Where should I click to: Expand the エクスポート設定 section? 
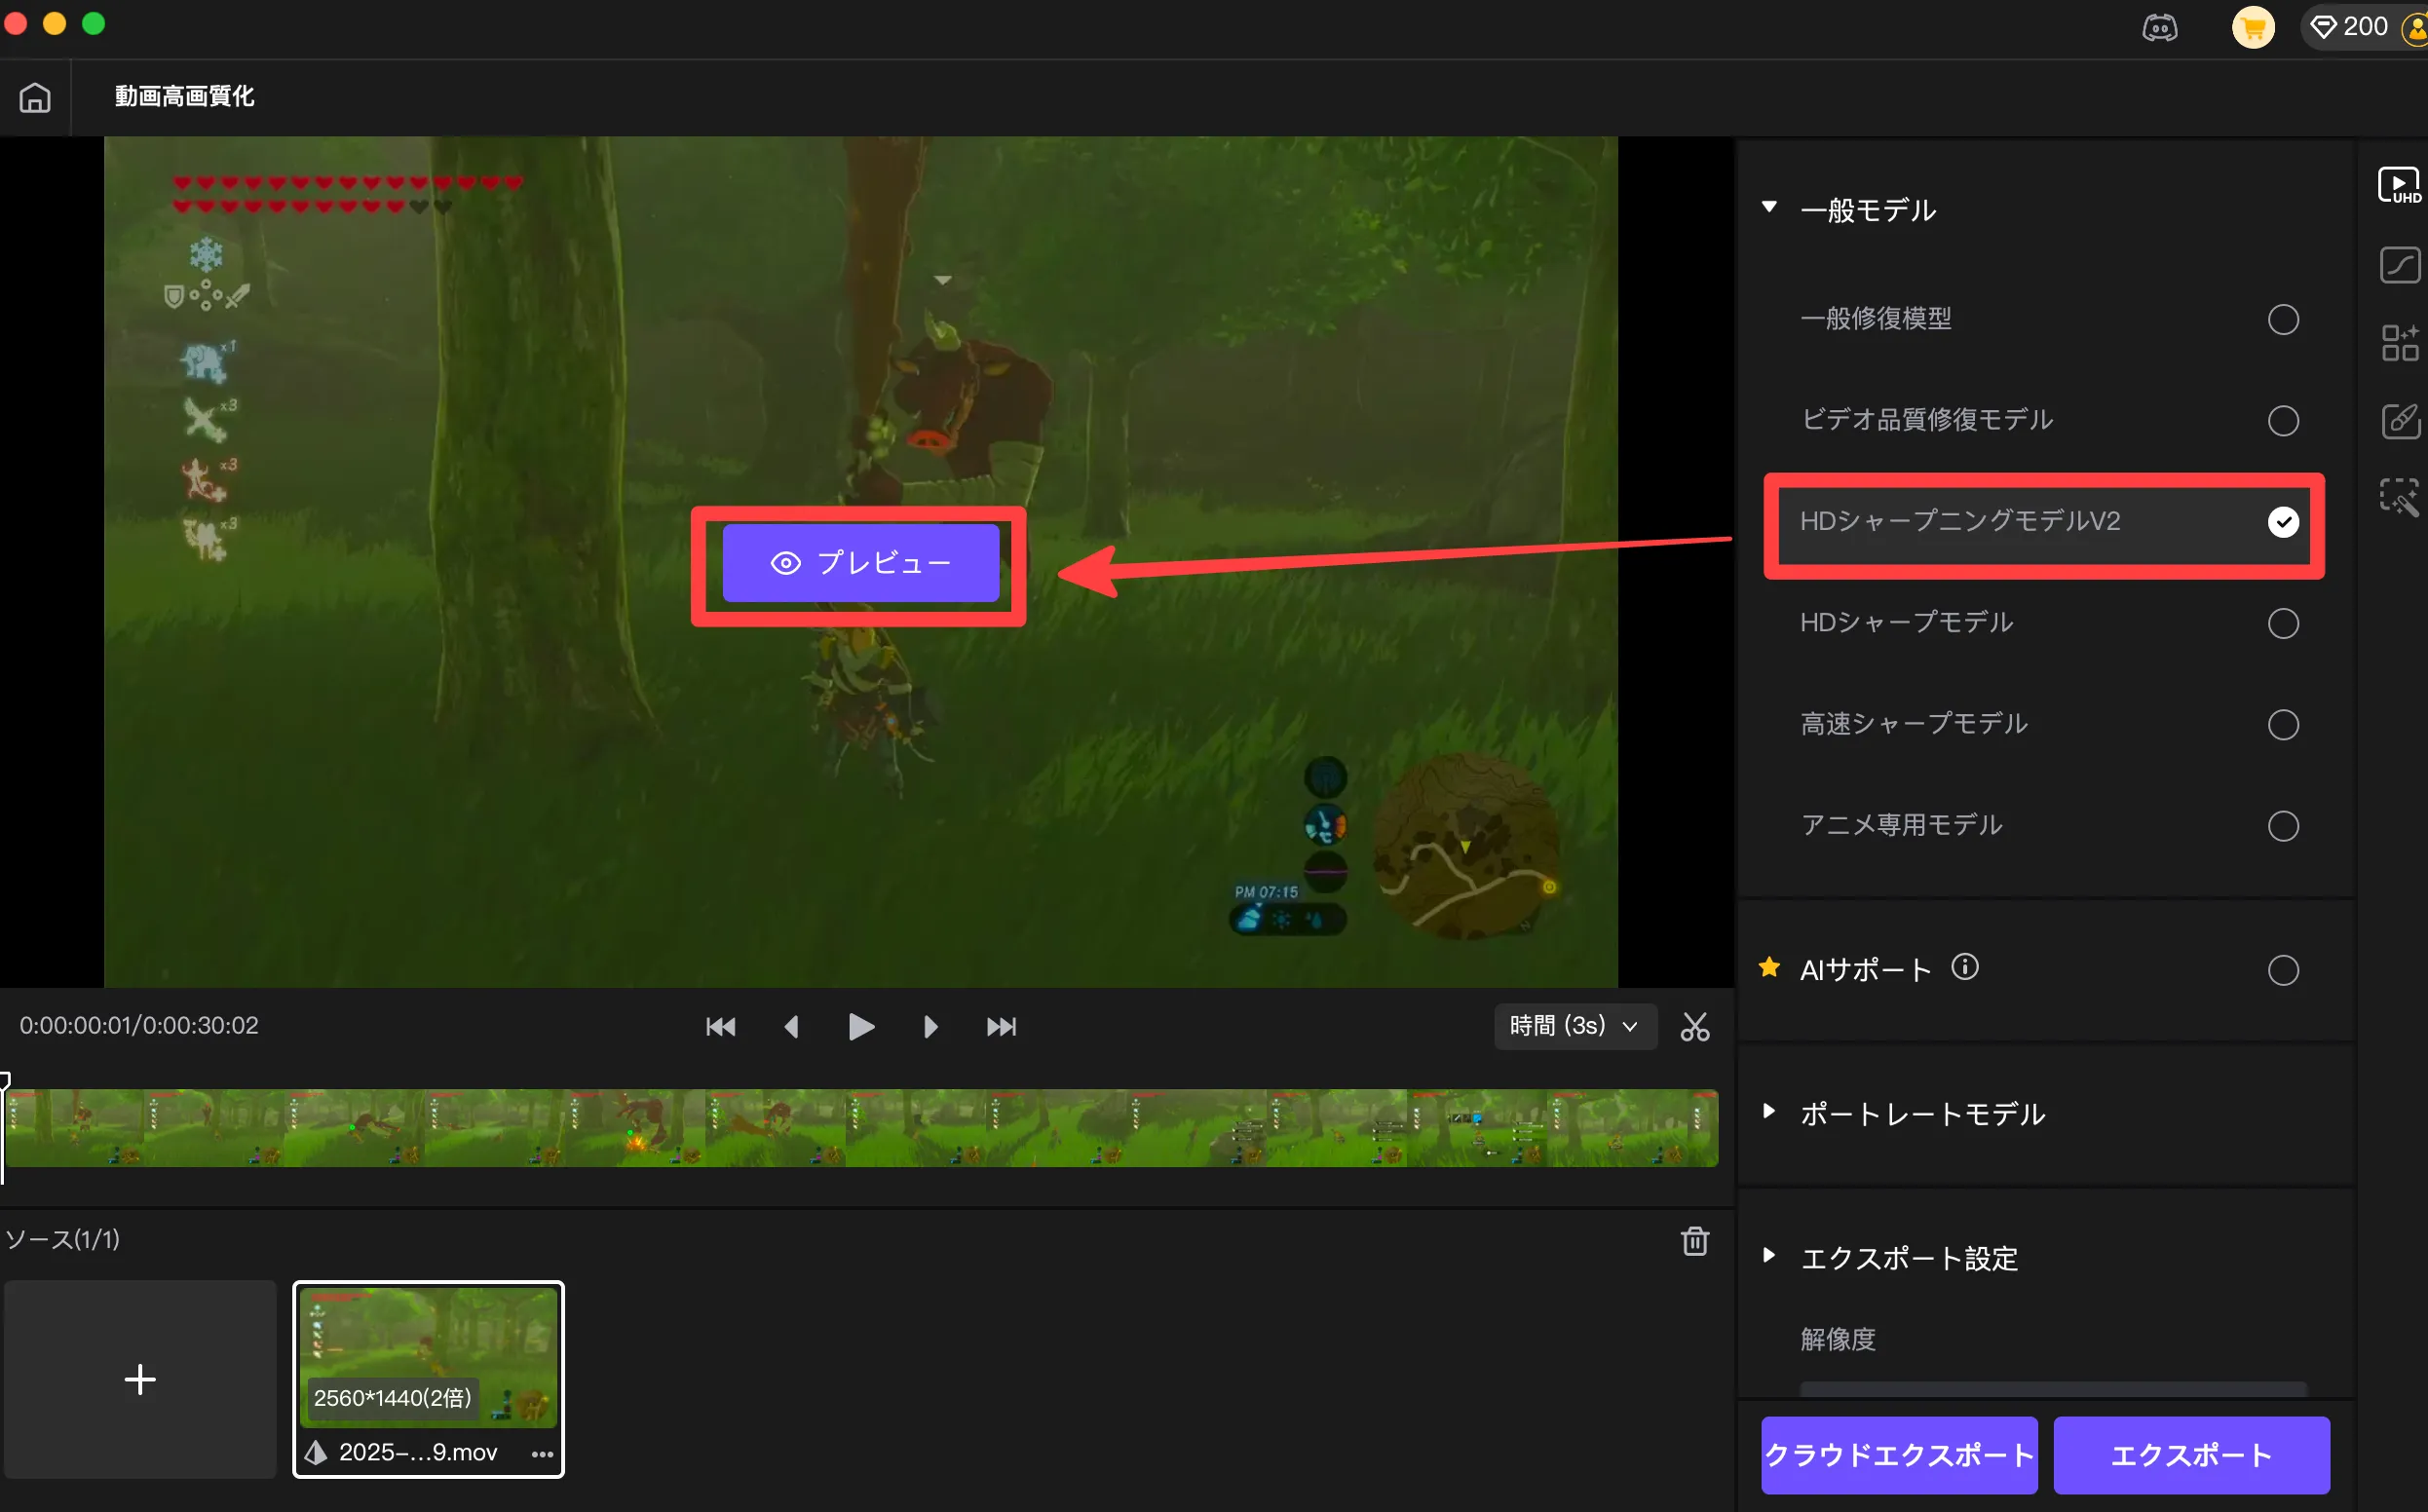point(1768,1255)
